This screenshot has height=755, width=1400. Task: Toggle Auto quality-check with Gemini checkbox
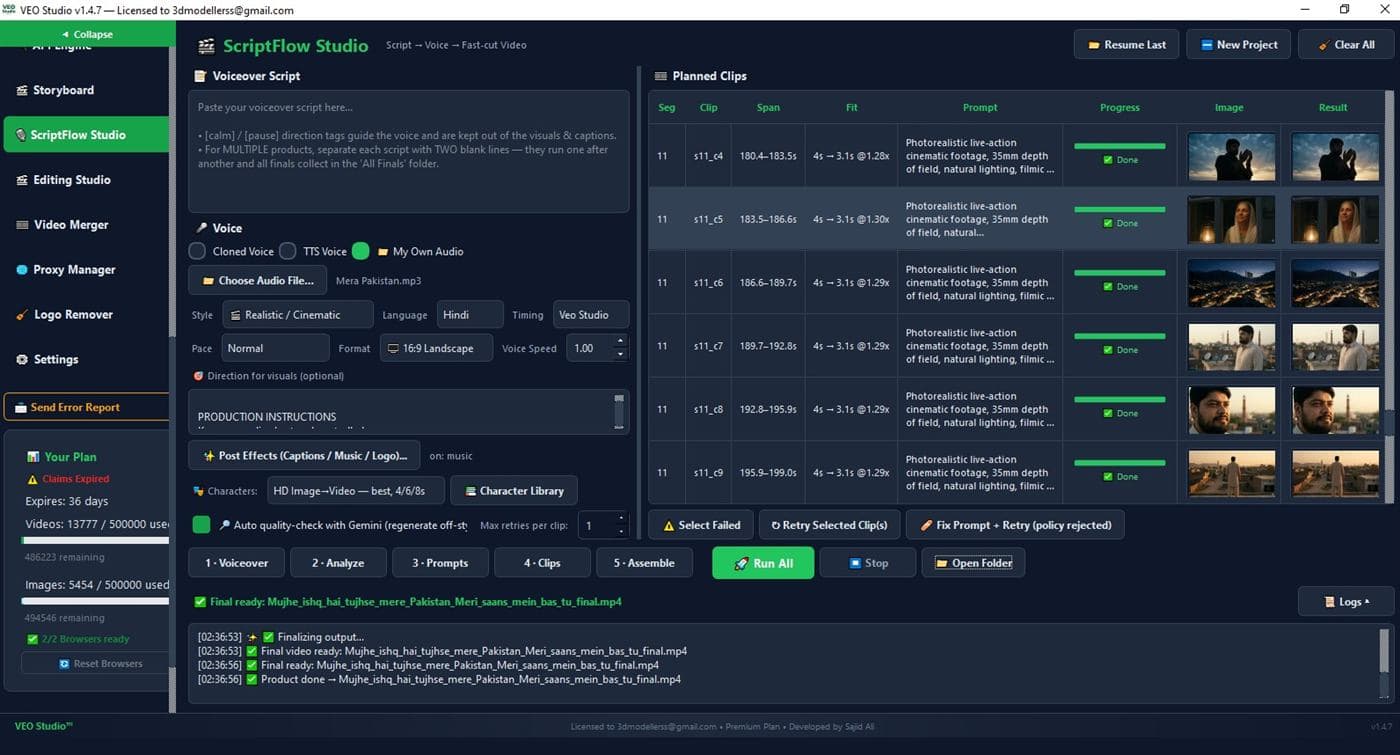pyautogui.click(x=201, y=525)
